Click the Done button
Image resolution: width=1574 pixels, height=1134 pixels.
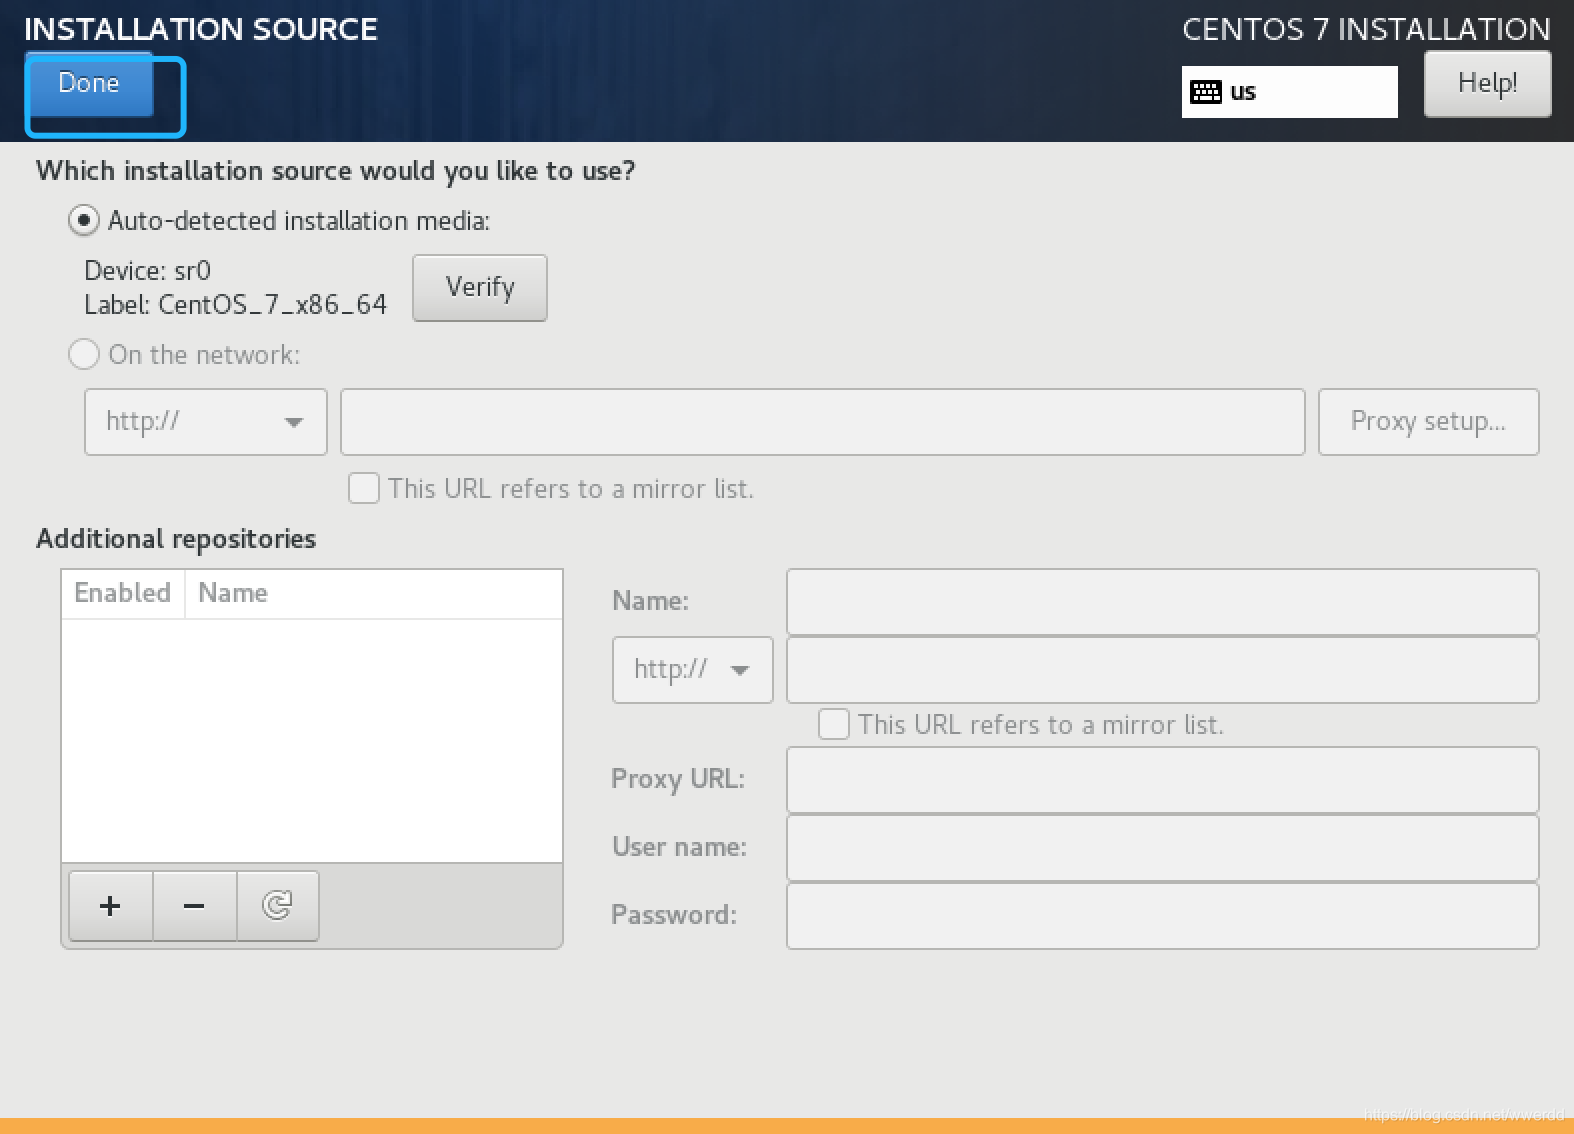tap(90, 84)
